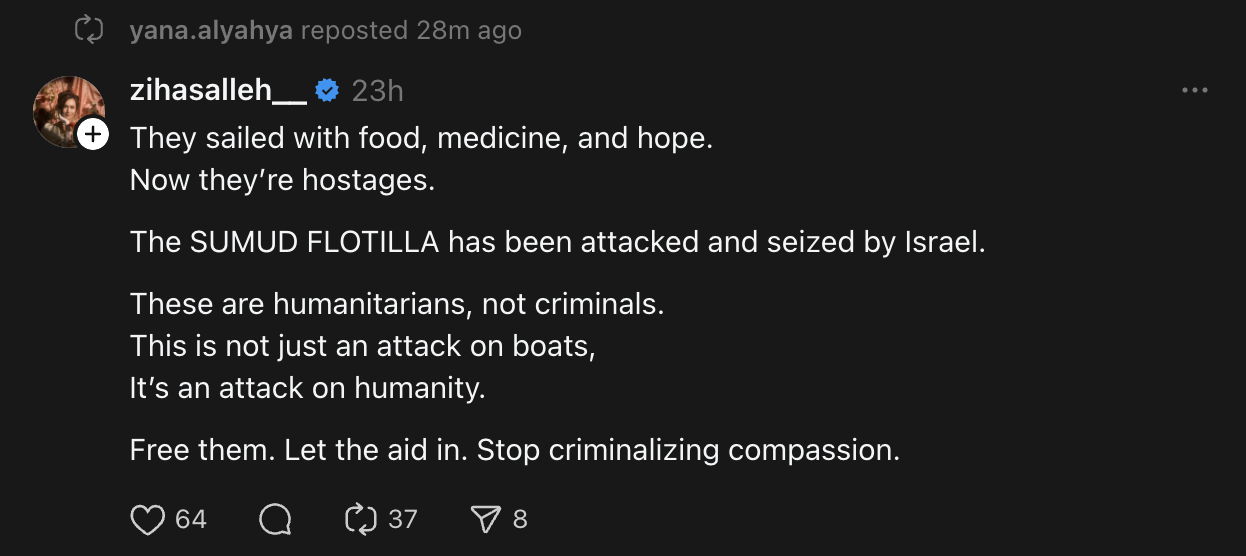Viewport: 1246px width, 556px height.
Task: Visit yana.alyahya's profile link
Action: click(x=211, y=31)
